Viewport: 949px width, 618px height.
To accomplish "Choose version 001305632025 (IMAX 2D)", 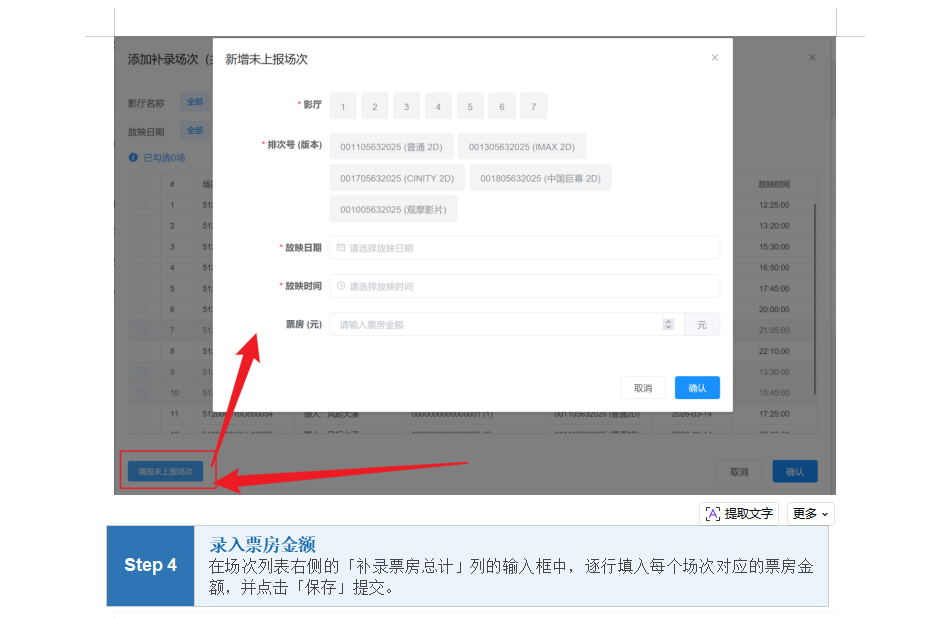I will (x=521, y=147).
